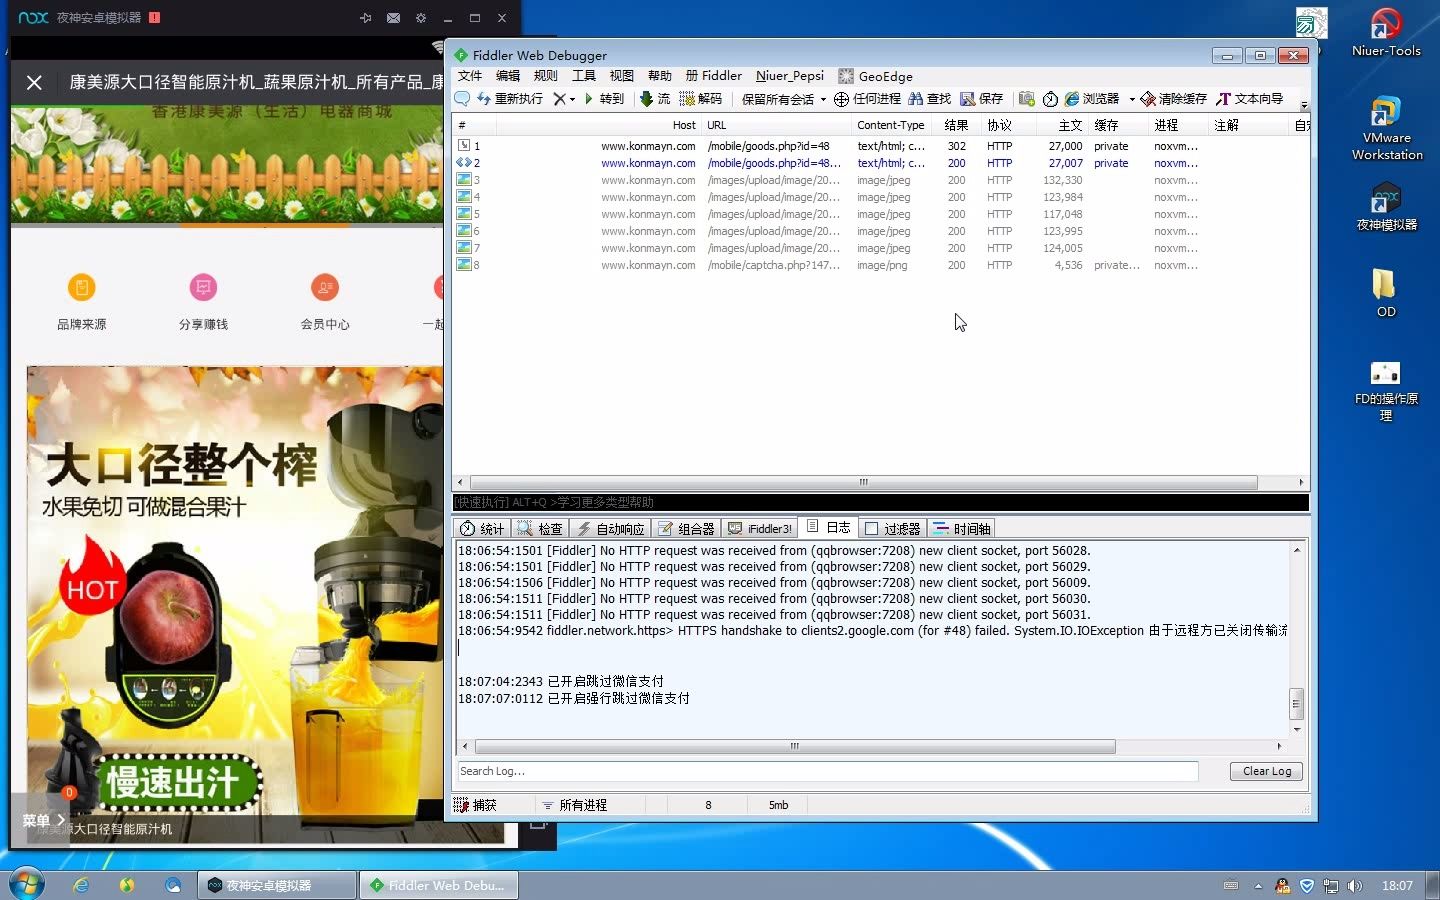Toggle 解码 (Decode) in Fiddler toolbar
This screenshot has height=900, width=1440.
701,99
